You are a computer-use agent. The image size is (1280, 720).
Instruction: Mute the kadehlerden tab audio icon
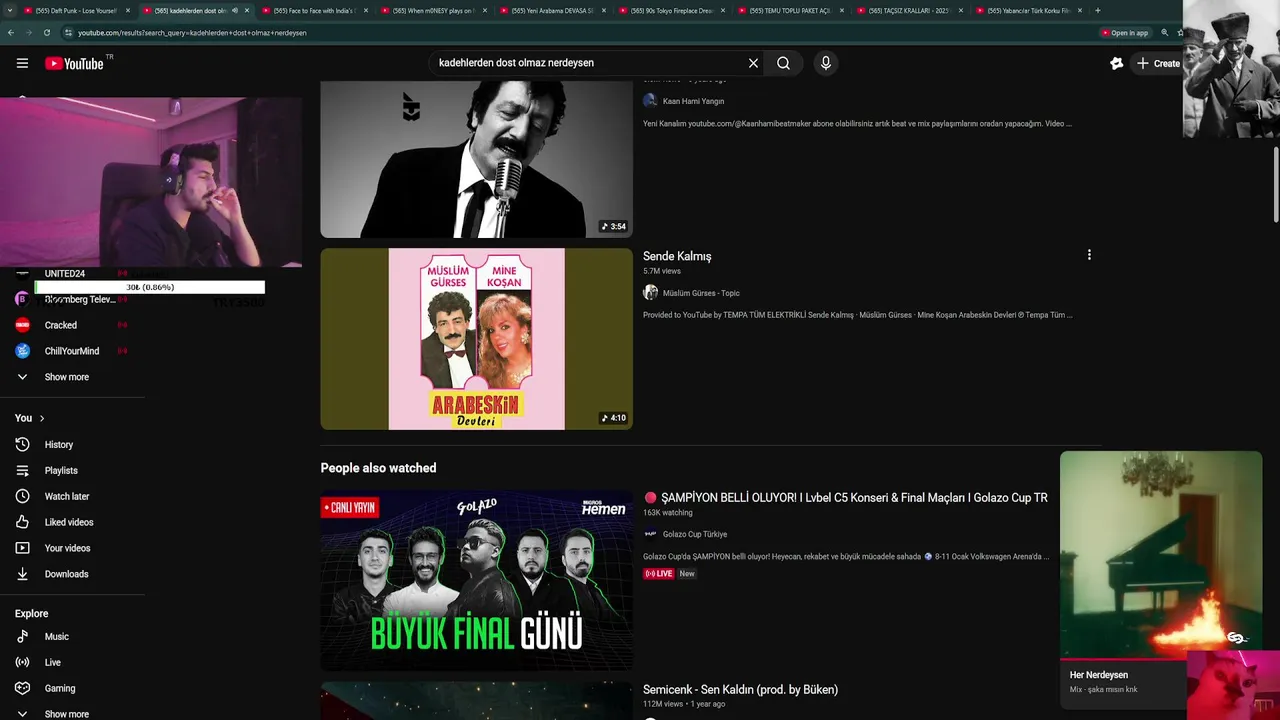pyautogui.click(x=235, y=11)
